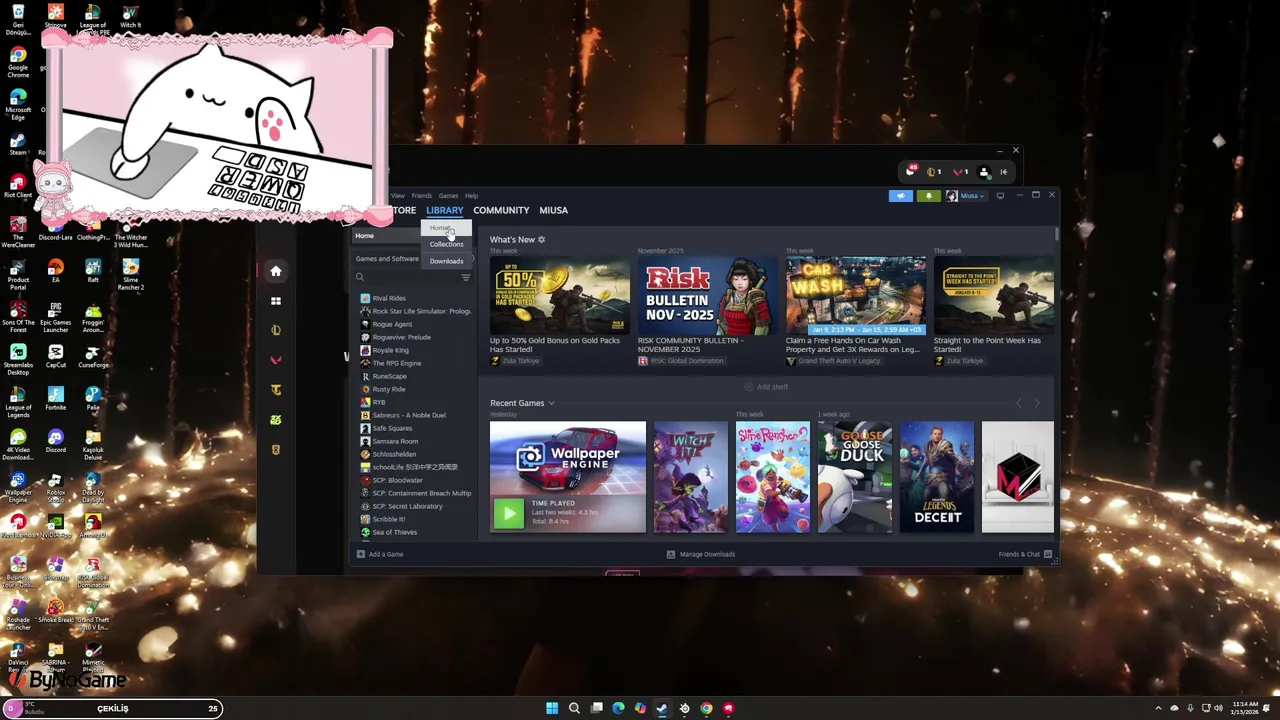1280x720 pixels.
Task: Click the Steam Big Picture mode icon
Action: [1000, 196]
